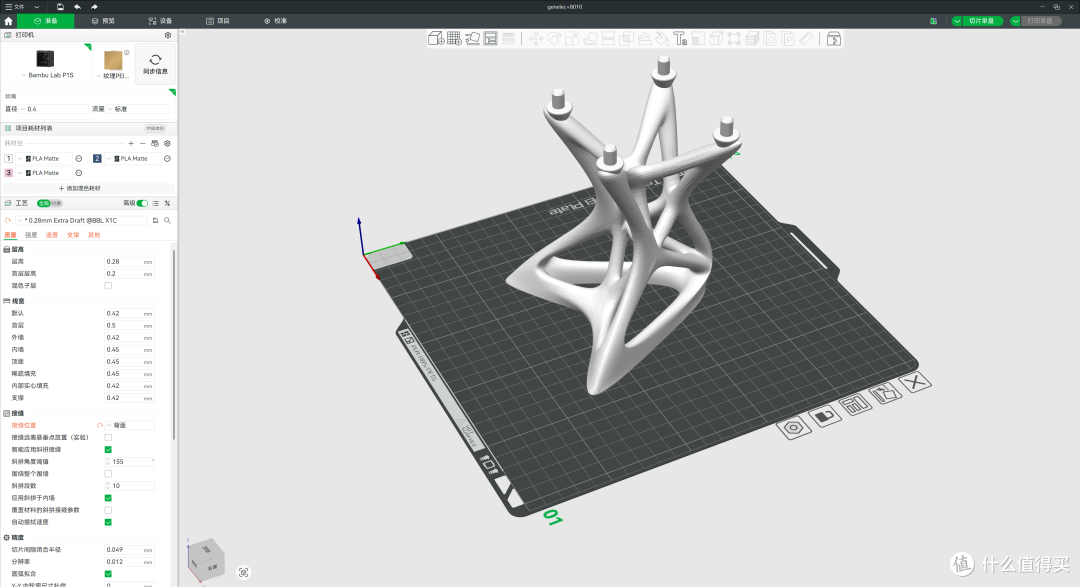Click filament 2 blue color swatch
1080x587 pixels.
coord(97,158)
